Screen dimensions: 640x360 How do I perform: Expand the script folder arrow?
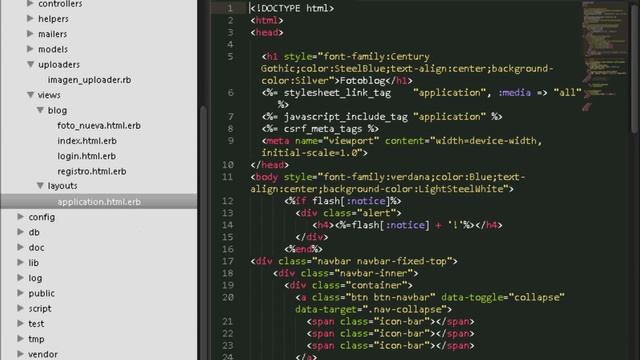20,308
